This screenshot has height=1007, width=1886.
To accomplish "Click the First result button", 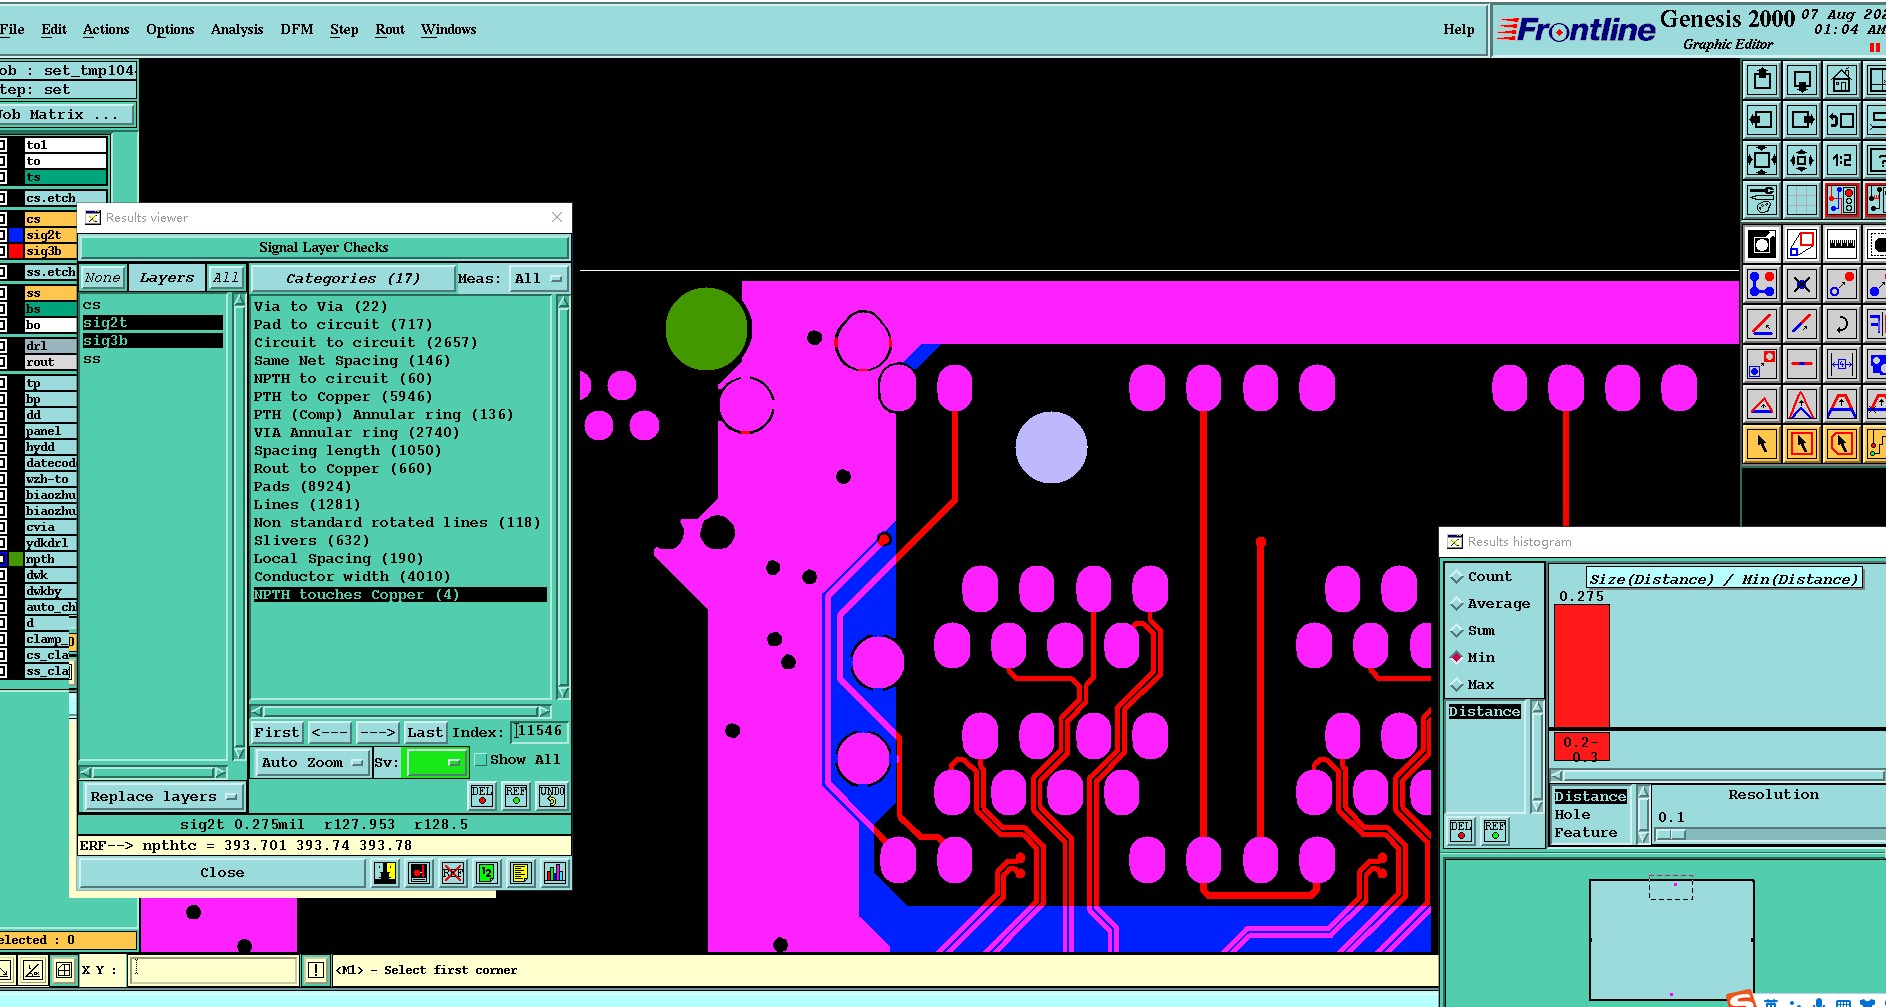I will click(x=277, y=733).
